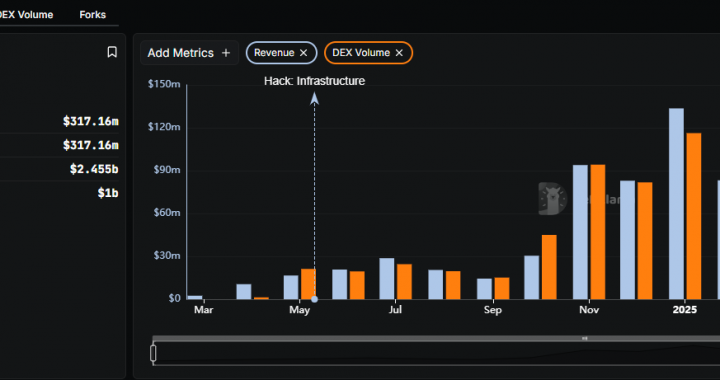Click the $1b value
This screenshot has width=720, height=380.
coord(108,193)
